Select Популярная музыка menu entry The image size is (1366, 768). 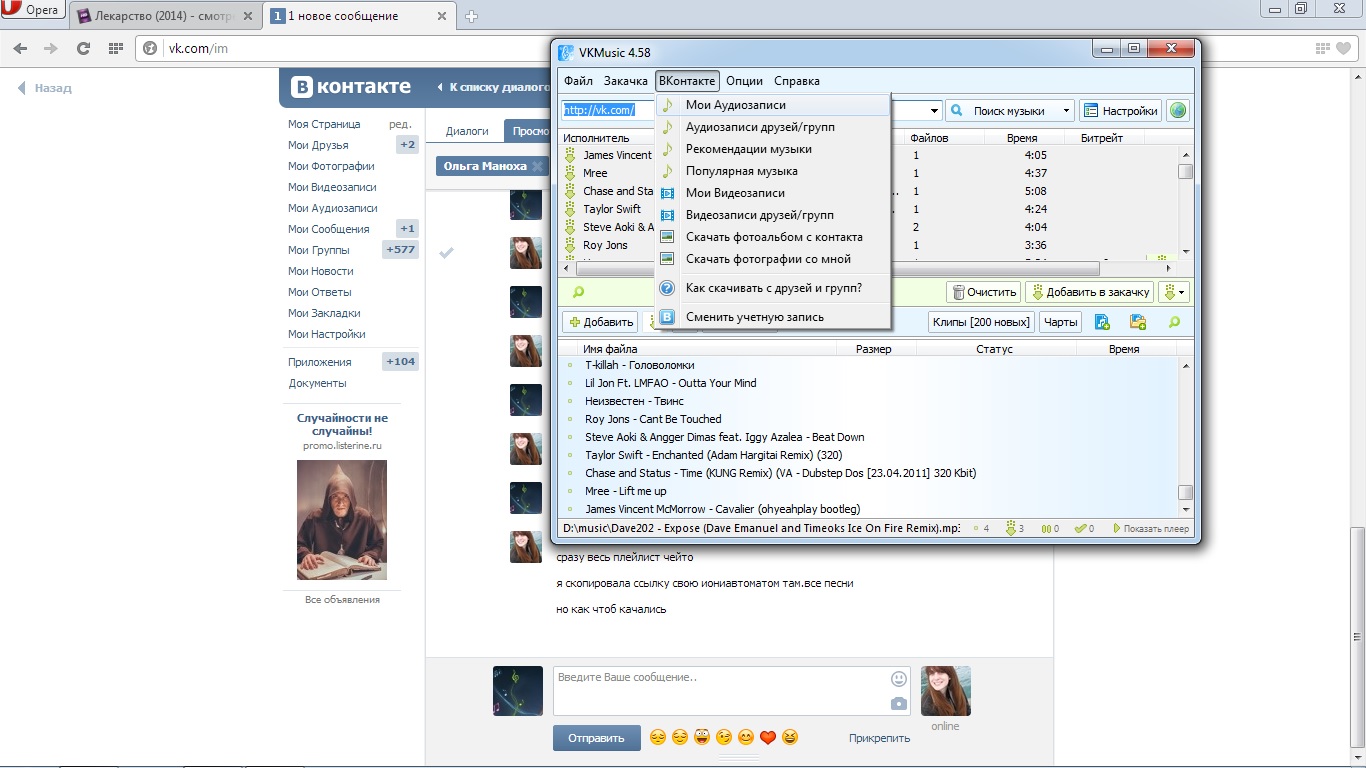coord(773,171)
